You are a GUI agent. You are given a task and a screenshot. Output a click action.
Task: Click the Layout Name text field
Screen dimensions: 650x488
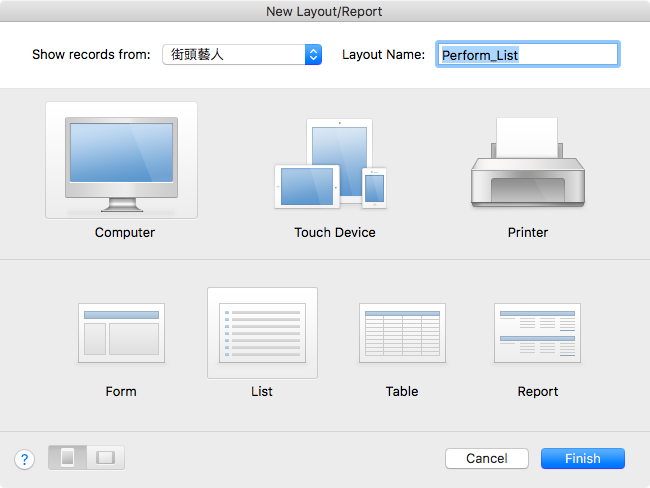pos(528,54)
